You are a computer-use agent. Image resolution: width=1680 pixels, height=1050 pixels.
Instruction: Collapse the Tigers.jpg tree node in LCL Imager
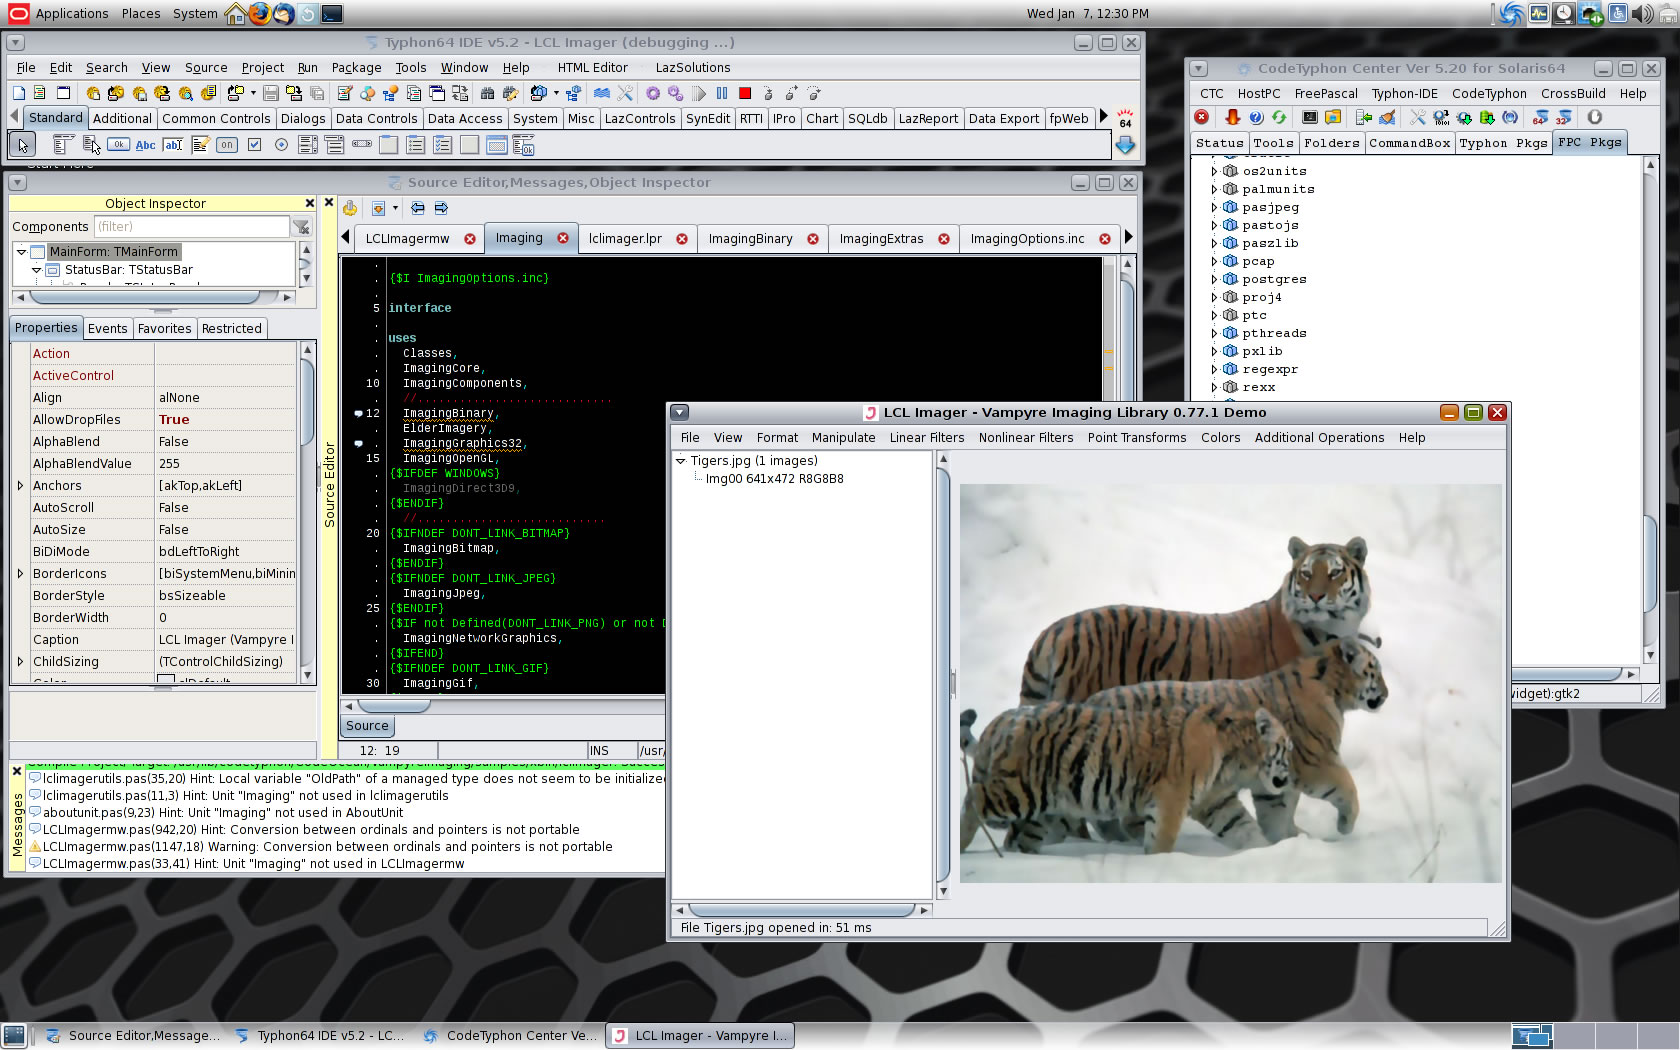(x=681, y=461)
